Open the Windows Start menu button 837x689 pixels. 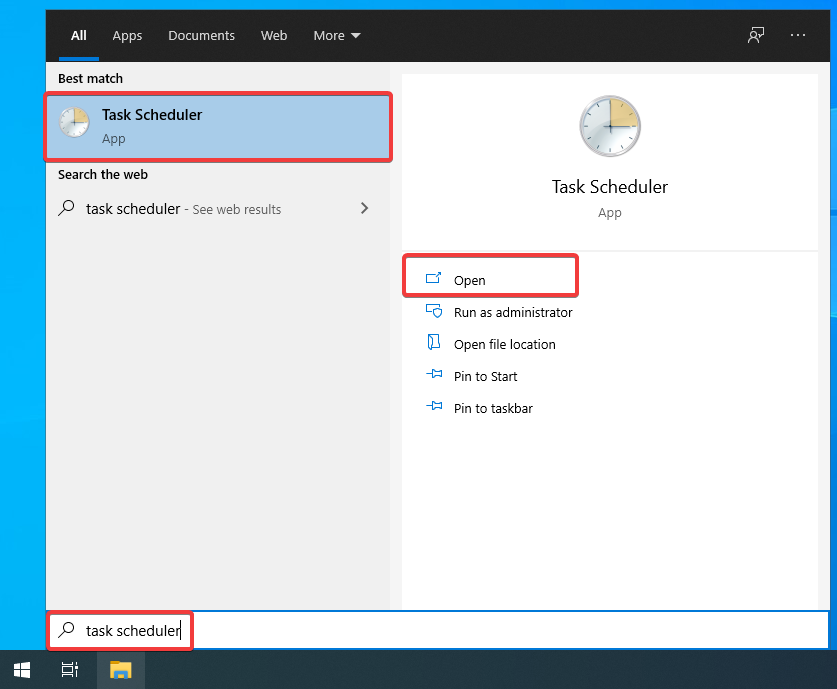point(22,670)
